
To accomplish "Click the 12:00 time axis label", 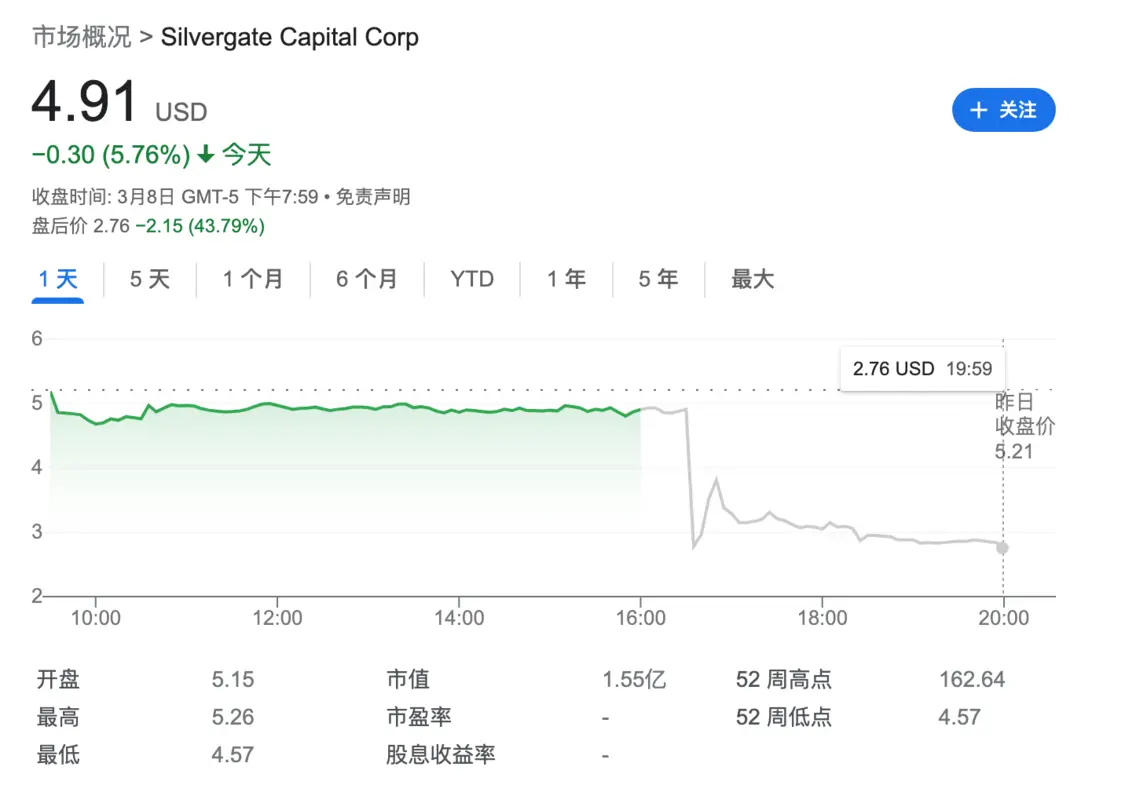I will (277, 618).
